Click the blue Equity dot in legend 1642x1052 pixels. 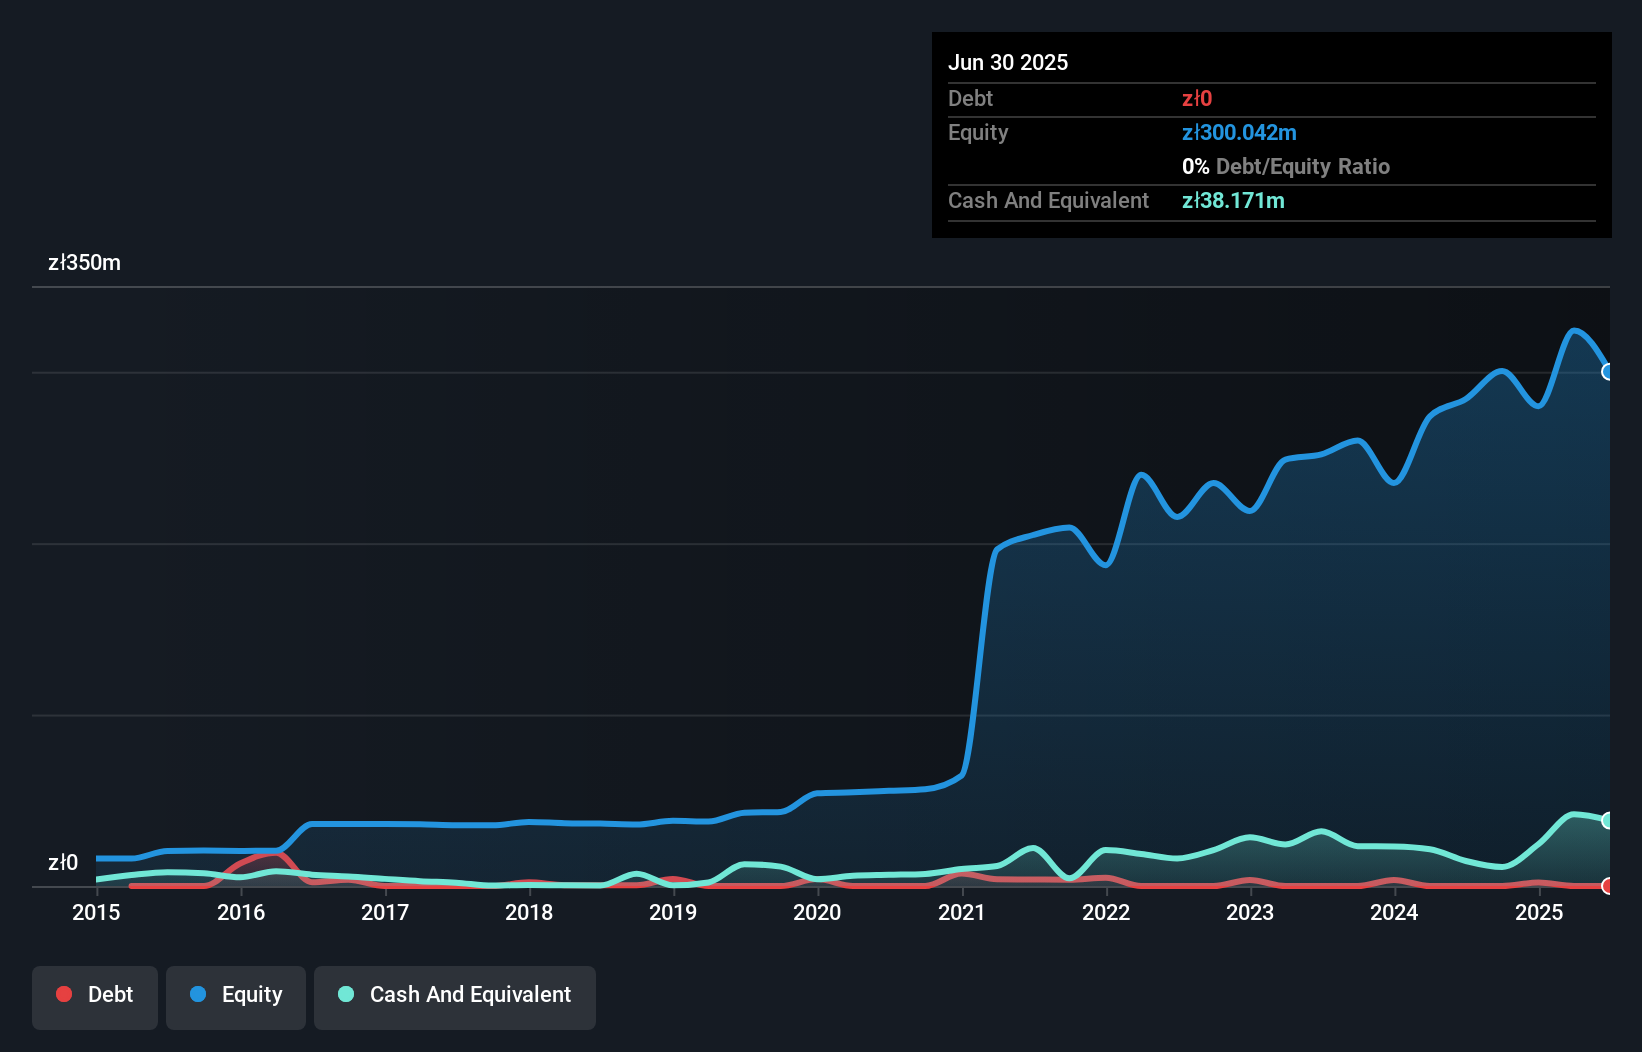point(199,995)
